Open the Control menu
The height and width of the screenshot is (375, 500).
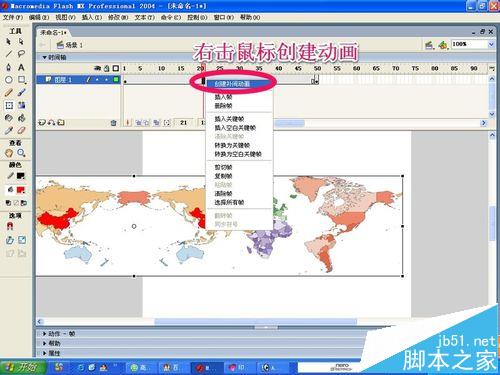tap(197, 17)
